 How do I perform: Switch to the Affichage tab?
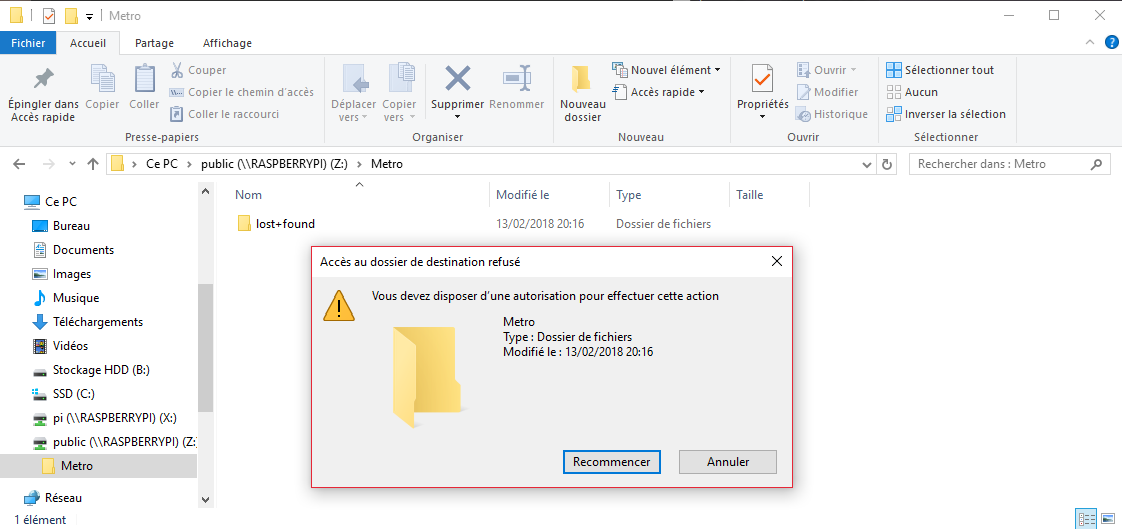click(227, 43)
